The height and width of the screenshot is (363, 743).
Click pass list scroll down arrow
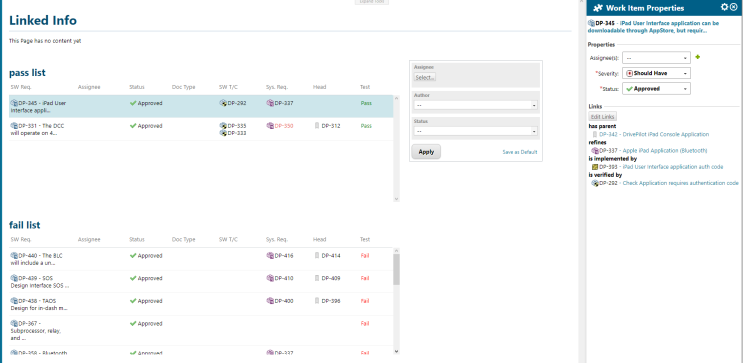point(397,199)
